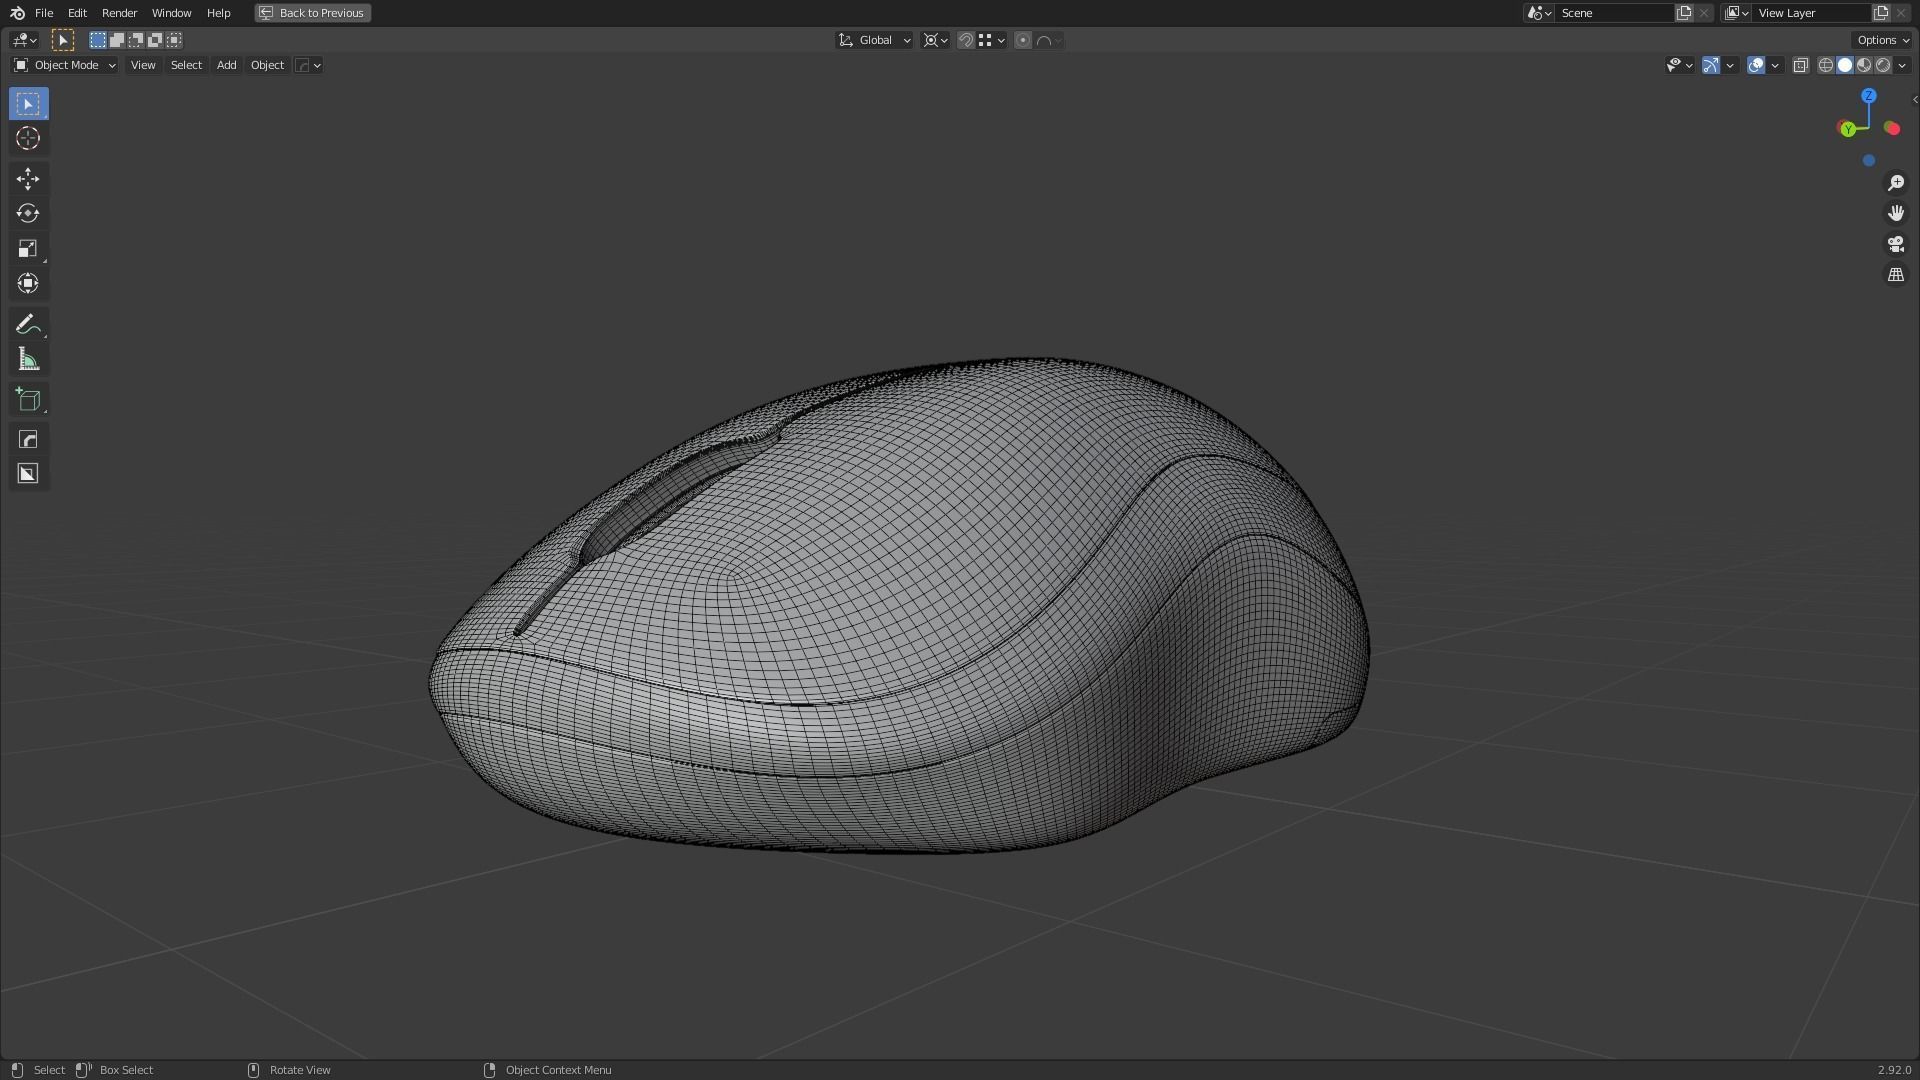The height and width of the screenshot is (1080, 1920).
Task: Open the scene browse dropdown
Action: click(x=1538, y=13)
